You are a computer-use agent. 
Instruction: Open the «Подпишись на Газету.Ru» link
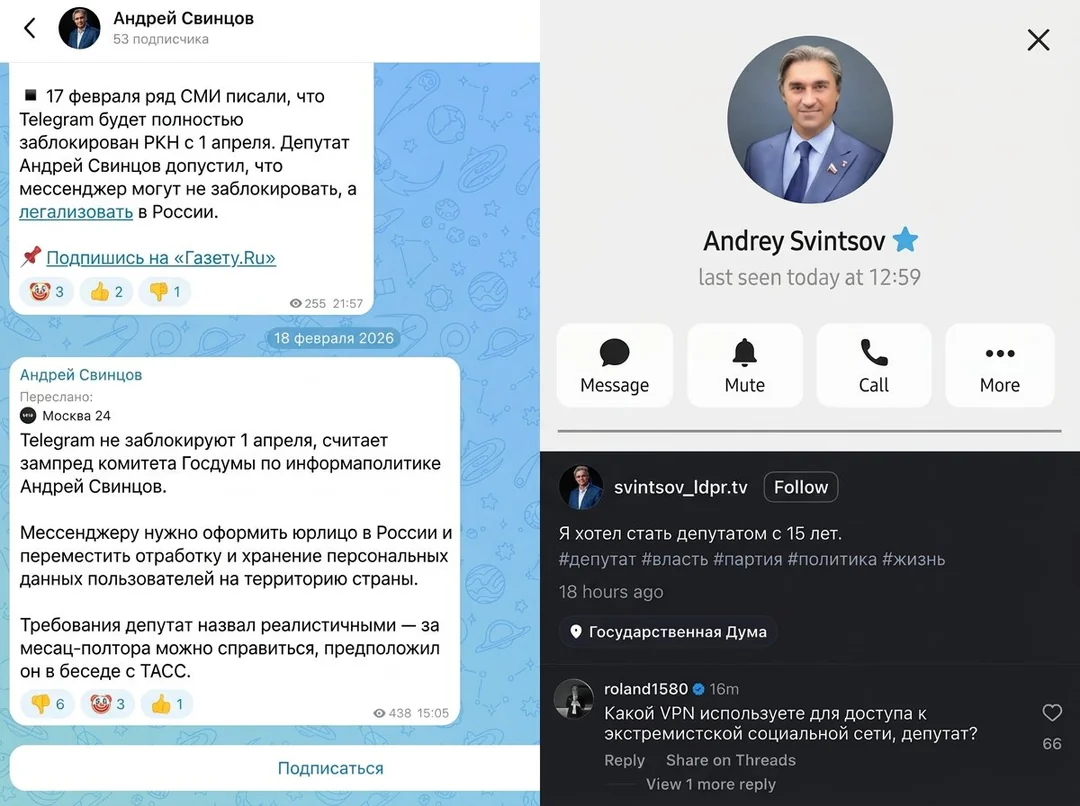coord(161,258)
